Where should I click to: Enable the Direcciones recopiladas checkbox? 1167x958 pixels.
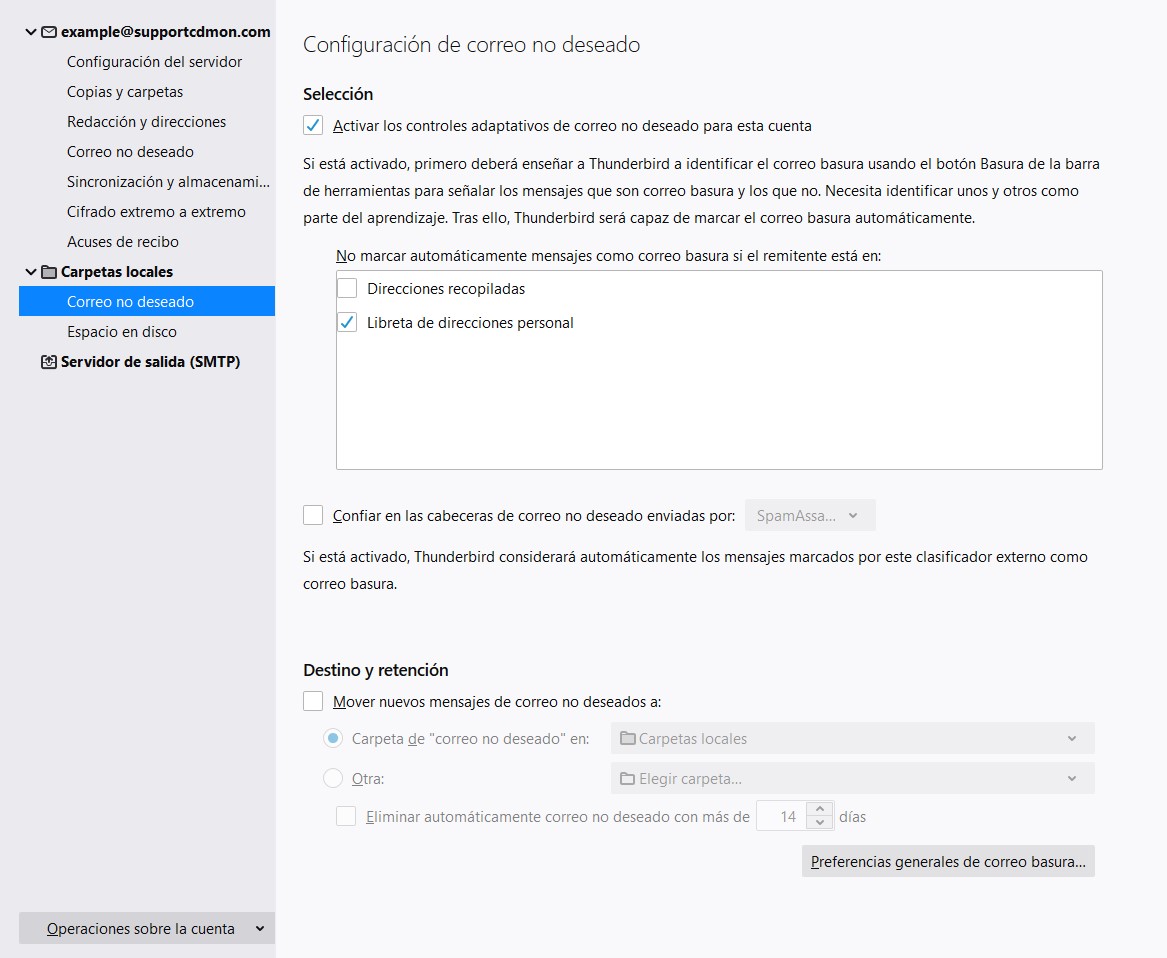(347, 289)
